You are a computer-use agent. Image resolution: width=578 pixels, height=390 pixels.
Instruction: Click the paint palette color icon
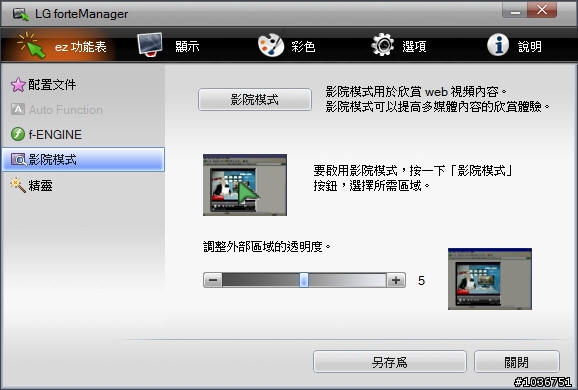point(271,45)
